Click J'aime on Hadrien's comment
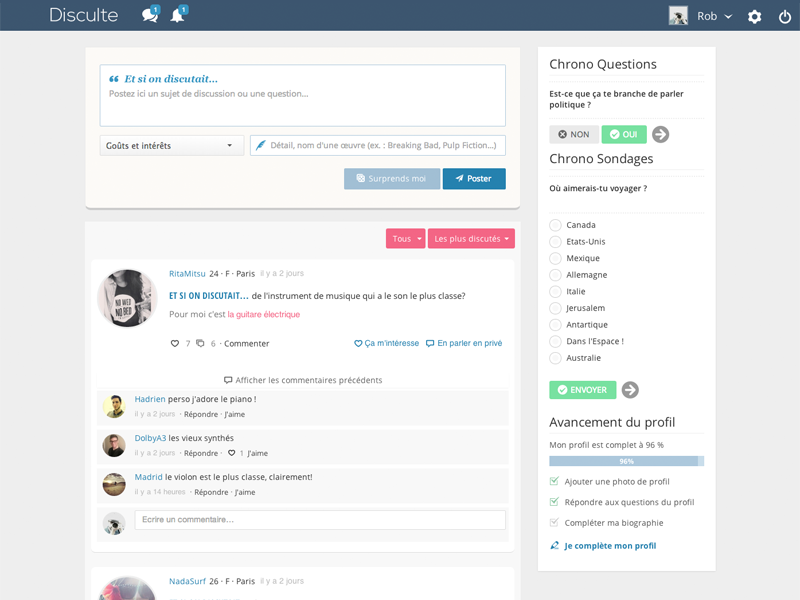This screenshot has width=800, height=600. point(235,414)
